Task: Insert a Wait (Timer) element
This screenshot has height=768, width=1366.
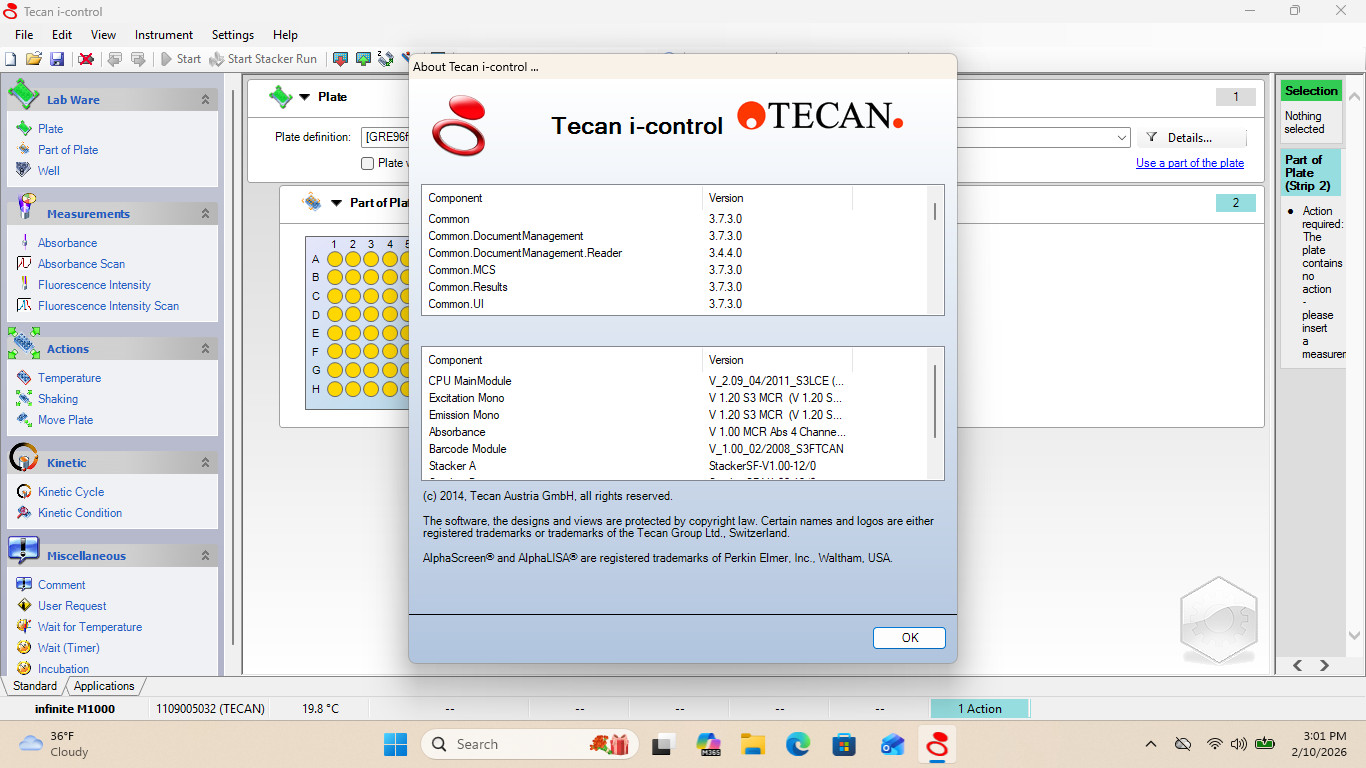Action: pos(68,648)
